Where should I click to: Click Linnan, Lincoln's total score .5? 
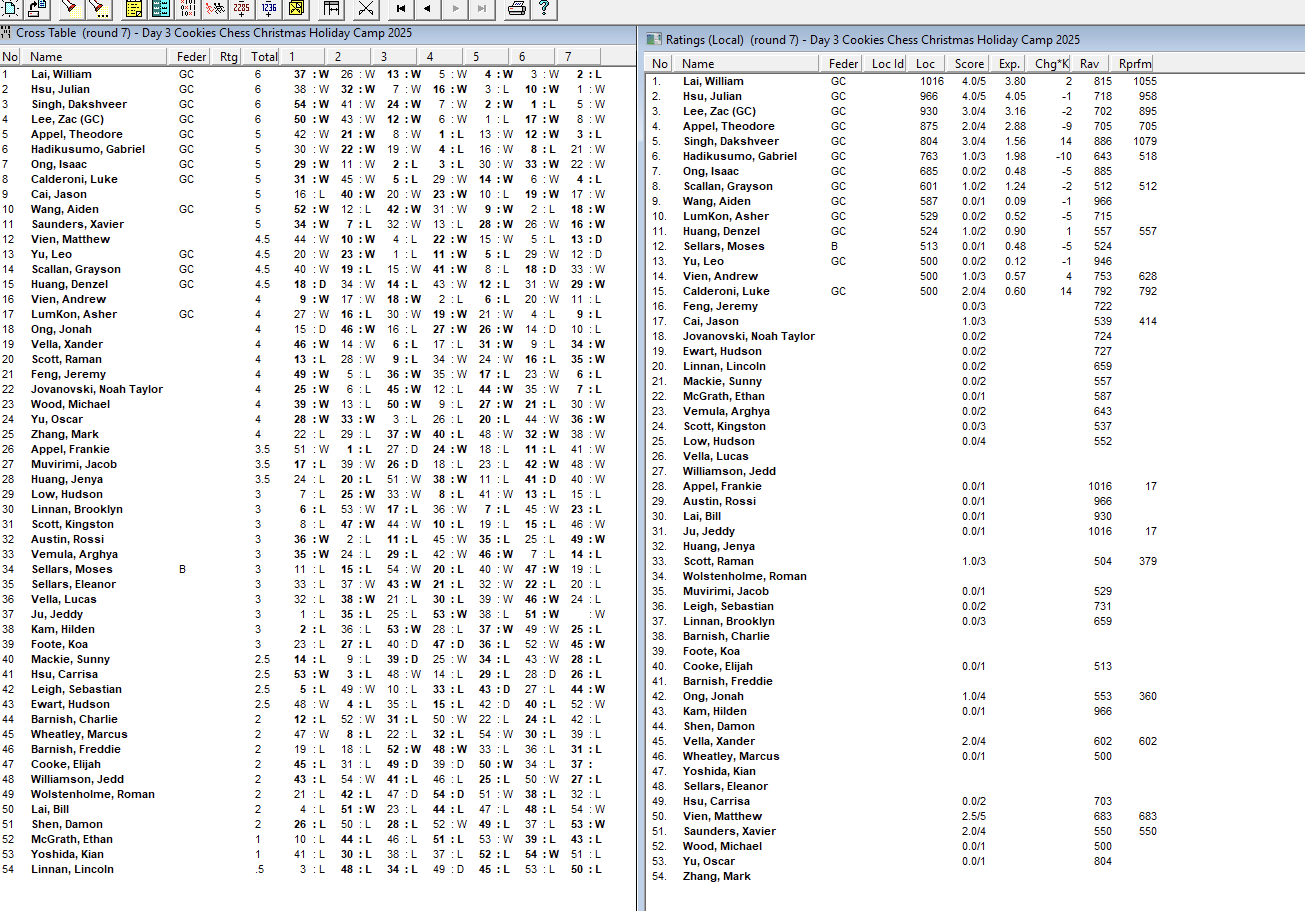[258, 869]
